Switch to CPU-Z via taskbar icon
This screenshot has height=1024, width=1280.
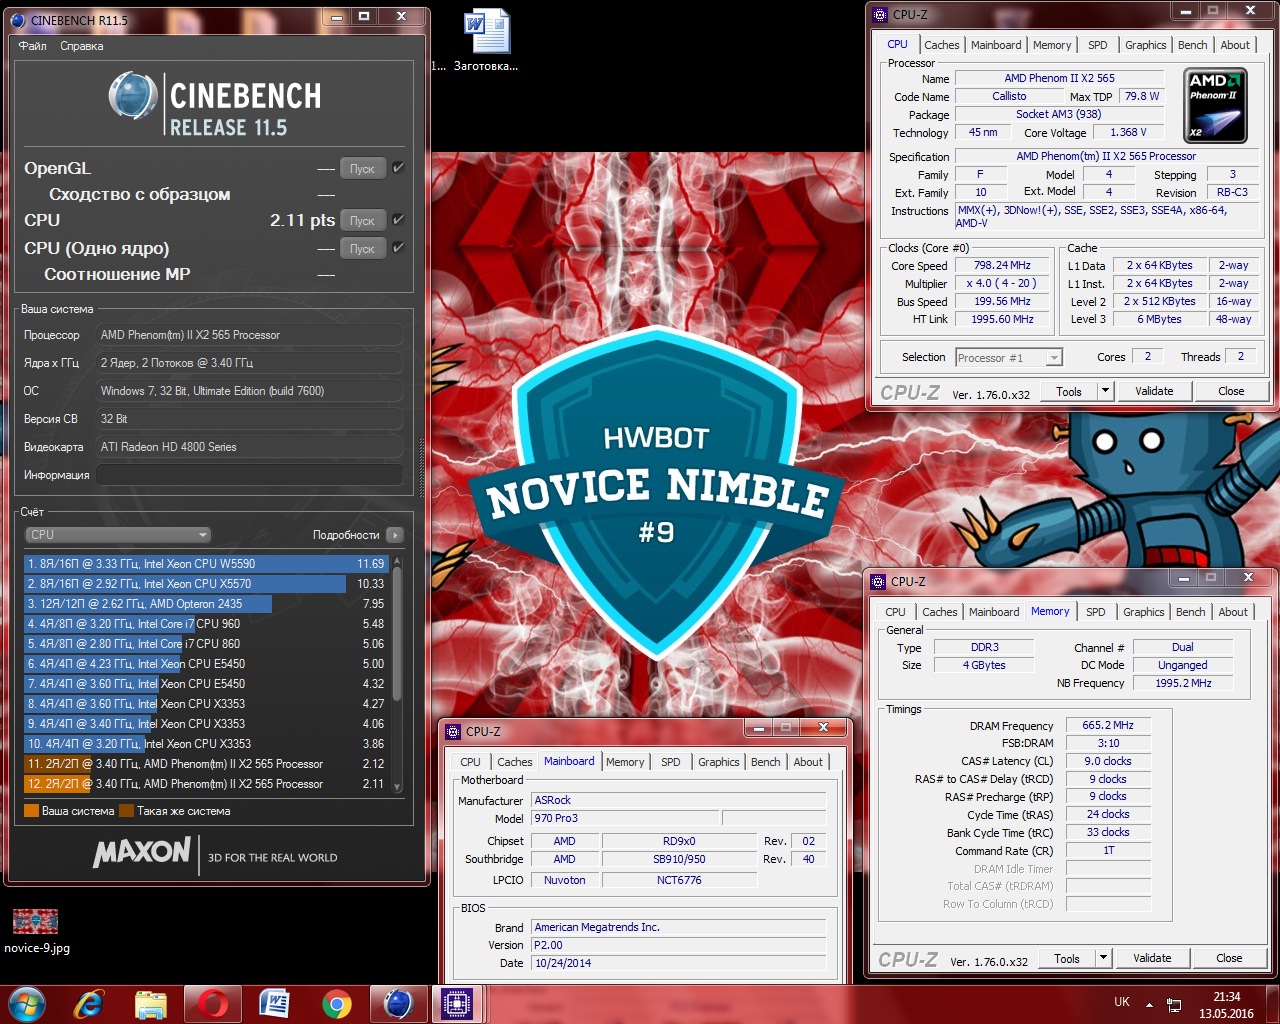[x=457, y=1003]
